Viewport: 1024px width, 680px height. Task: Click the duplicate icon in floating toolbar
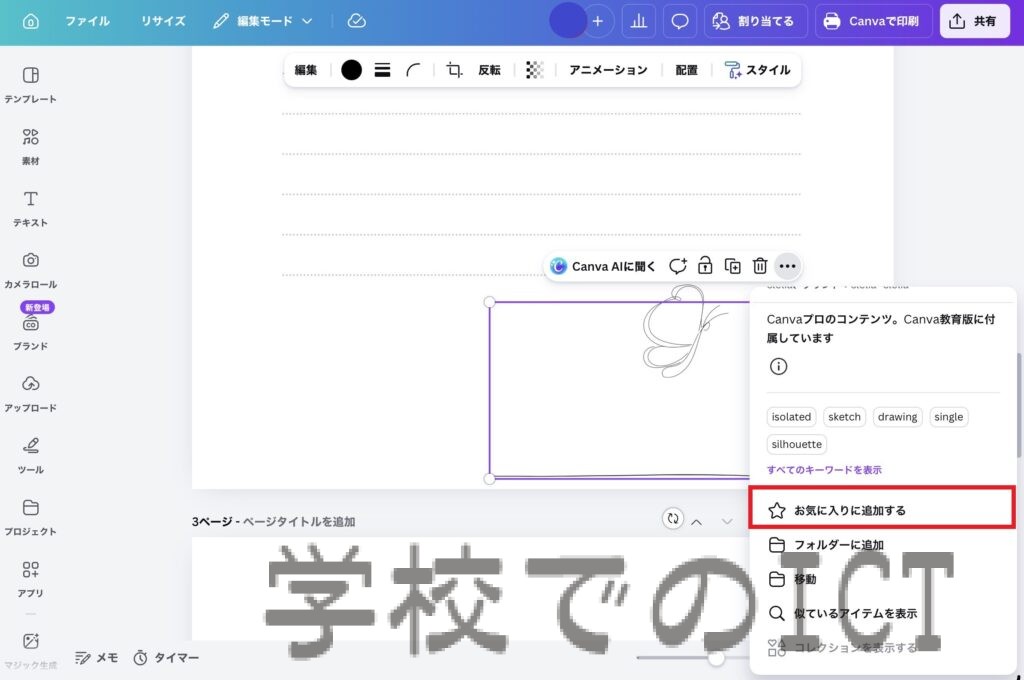pyautogui.click(x=733, y=266)
